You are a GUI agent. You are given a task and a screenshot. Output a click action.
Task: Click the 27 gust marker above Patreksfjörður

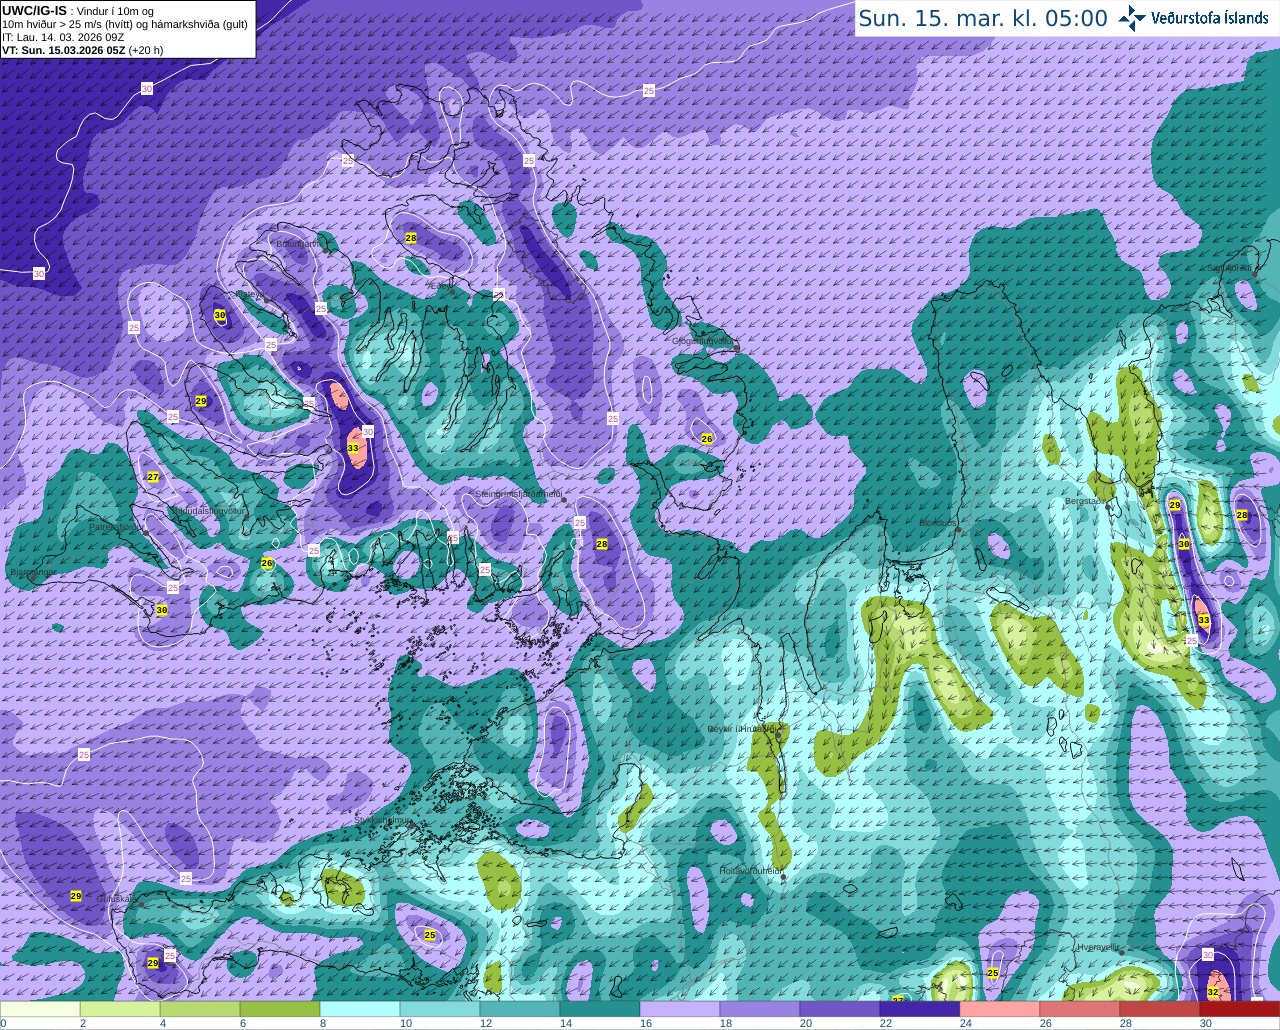click(153, 477)
